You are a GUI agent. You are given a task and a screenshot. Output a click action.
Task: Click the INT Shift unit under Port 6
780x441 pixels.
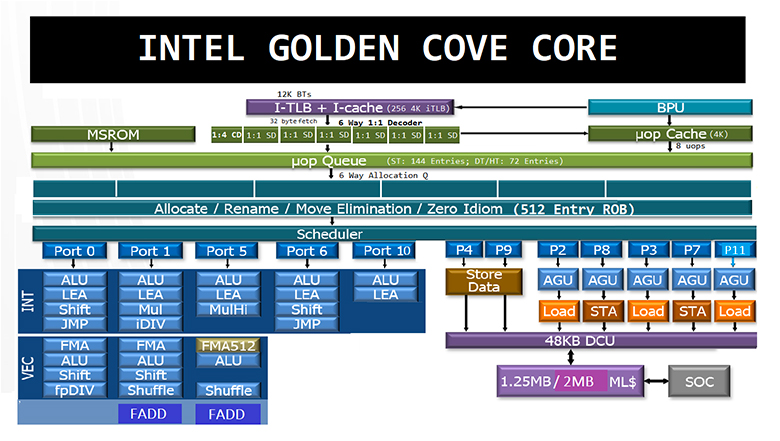(x=307, y=310)
